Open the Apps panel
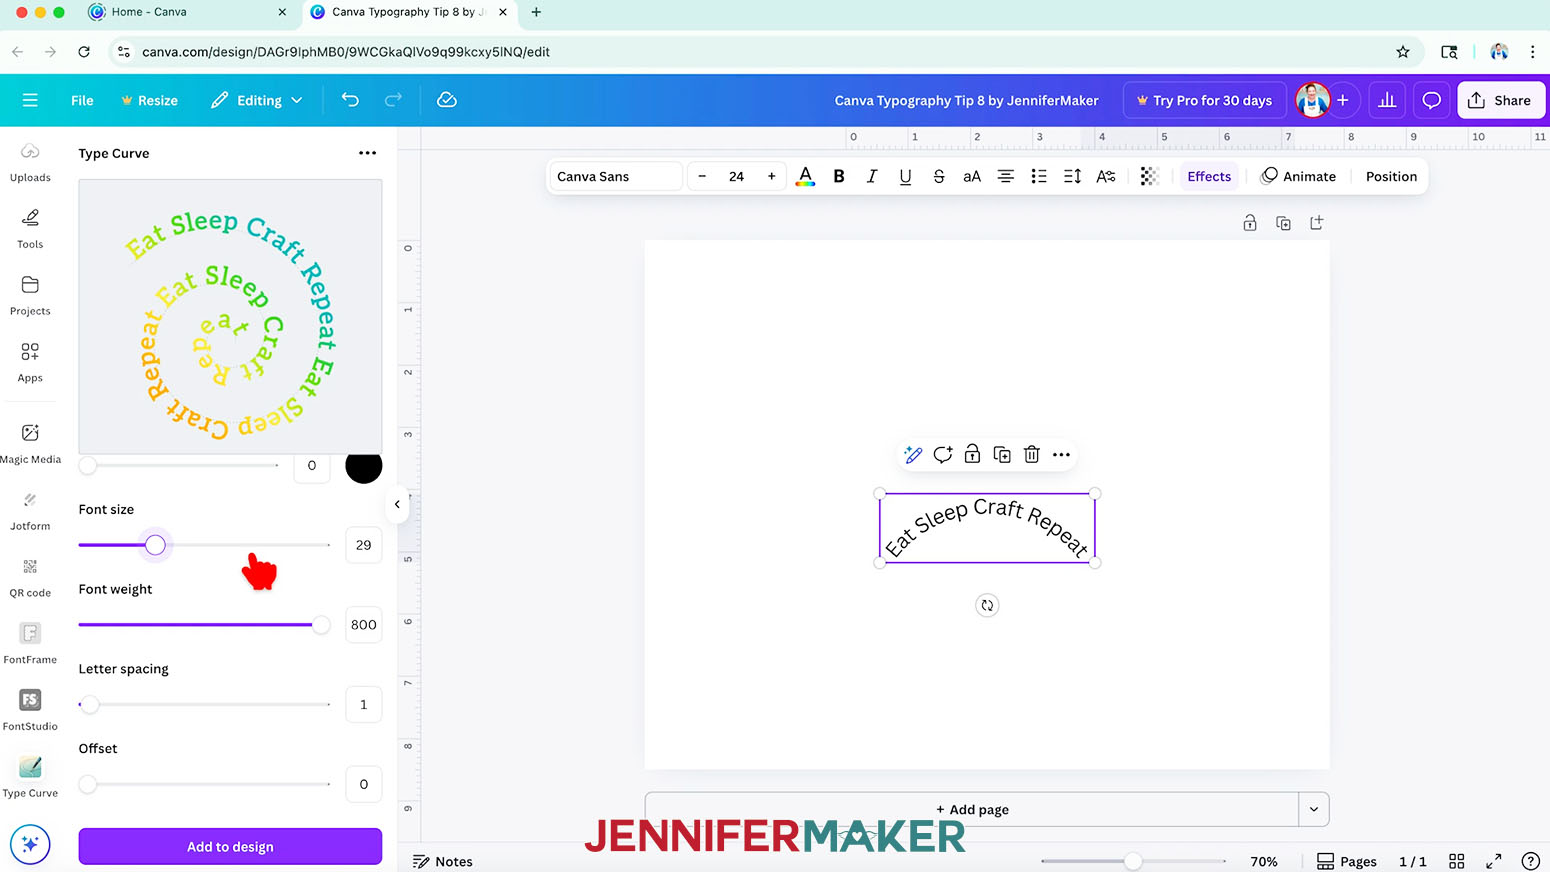 pos(30,363)
